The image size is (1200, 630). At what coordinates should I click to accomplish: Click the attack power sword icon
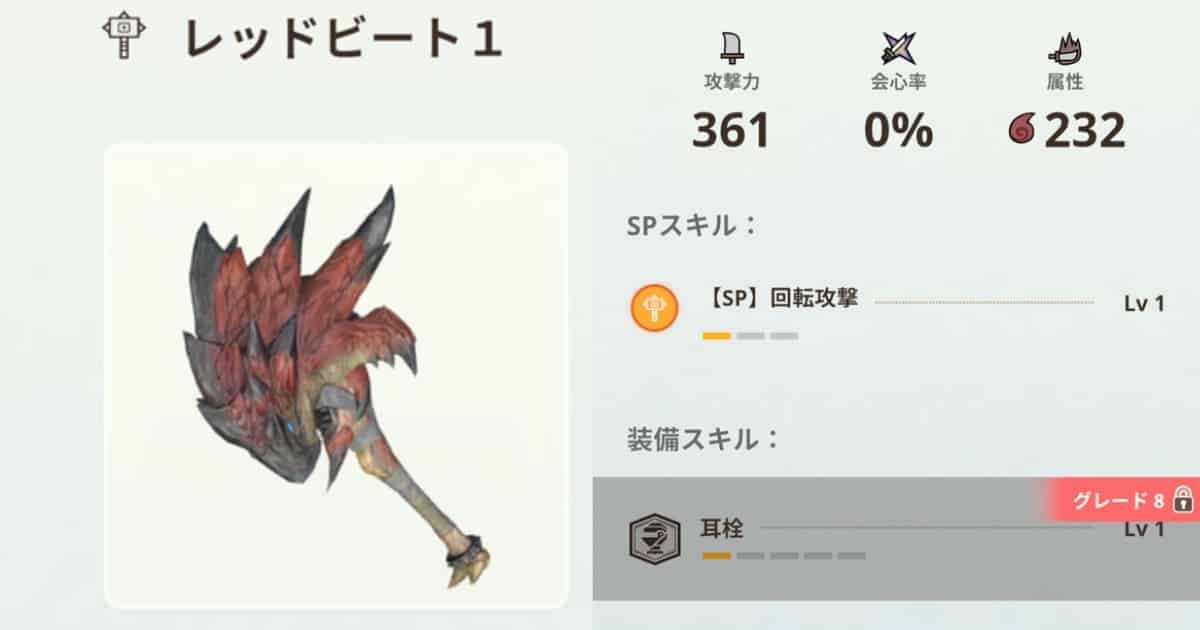point(731,47)
